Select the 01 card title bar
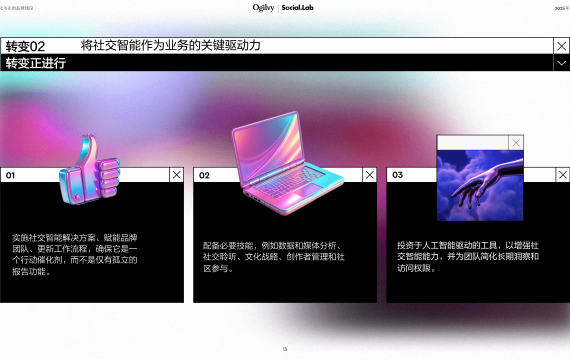This screenshot has width=570, height=360. pyautogui.click(x=85, y=175)
